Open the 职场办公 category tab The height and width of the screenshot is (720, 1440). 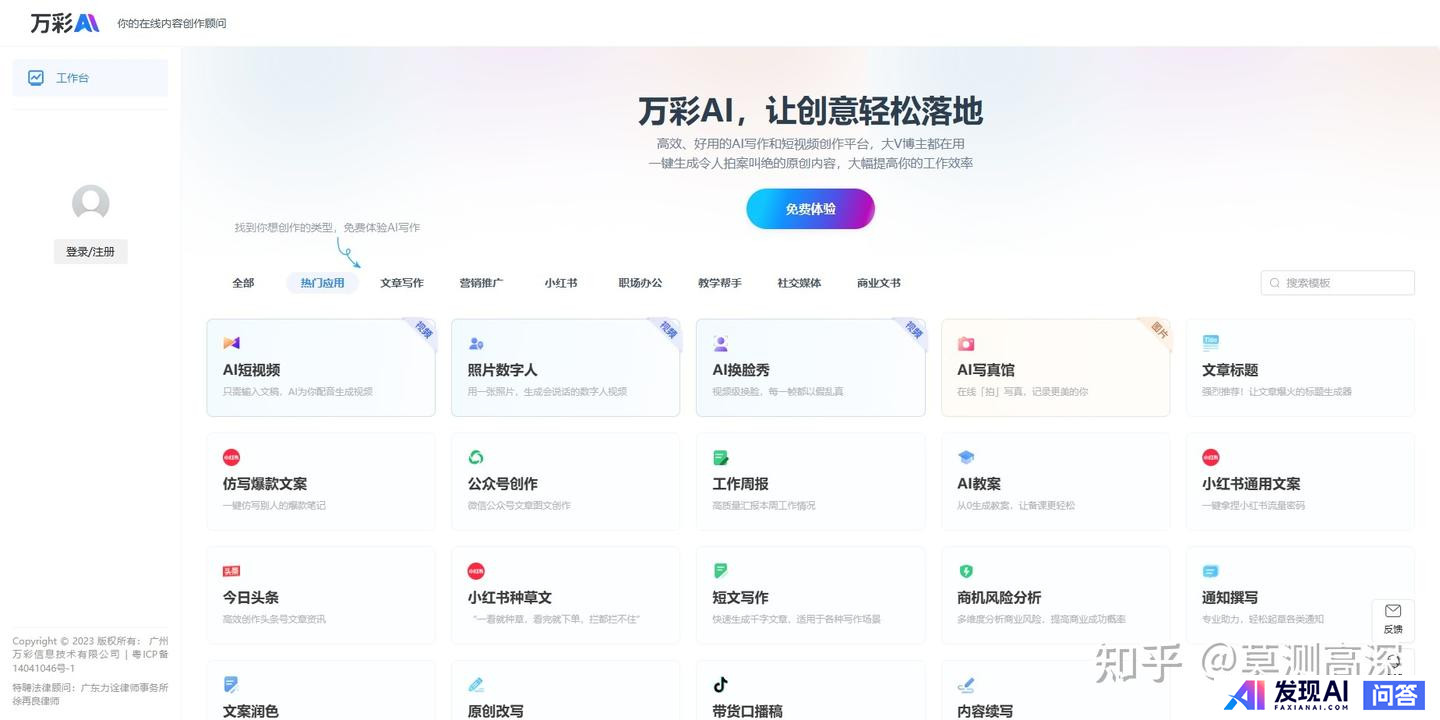pos(640,283)
